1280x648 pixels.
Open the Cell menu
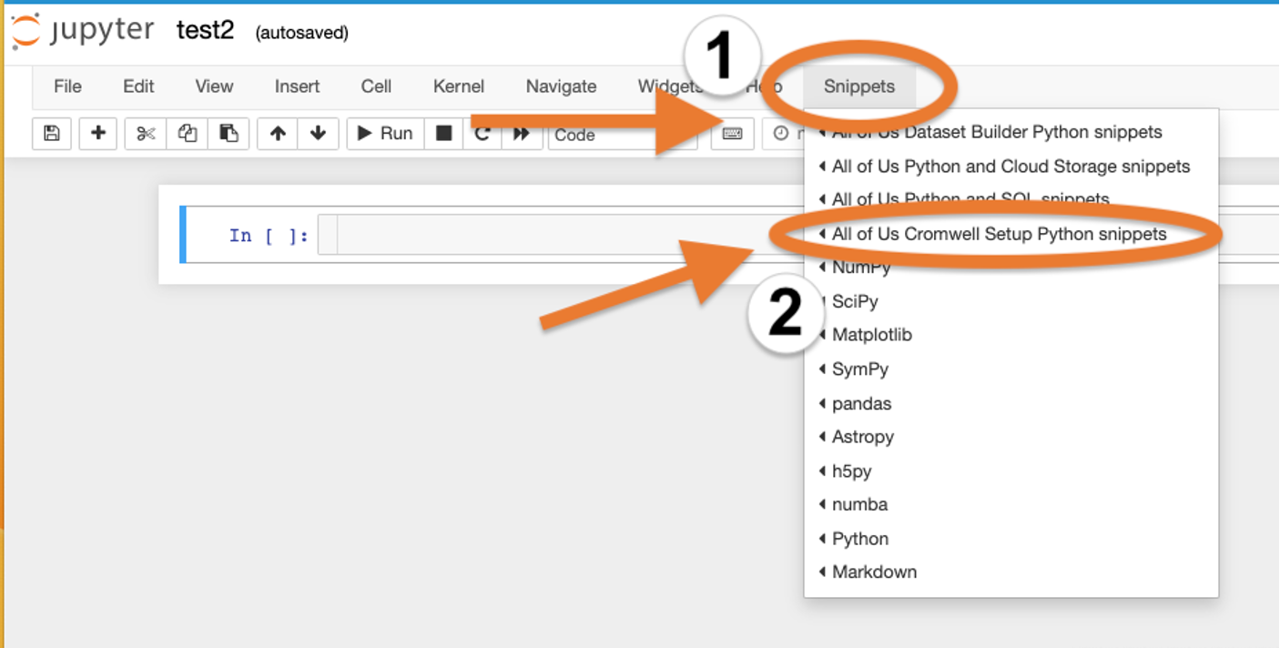tap(376, 86)
